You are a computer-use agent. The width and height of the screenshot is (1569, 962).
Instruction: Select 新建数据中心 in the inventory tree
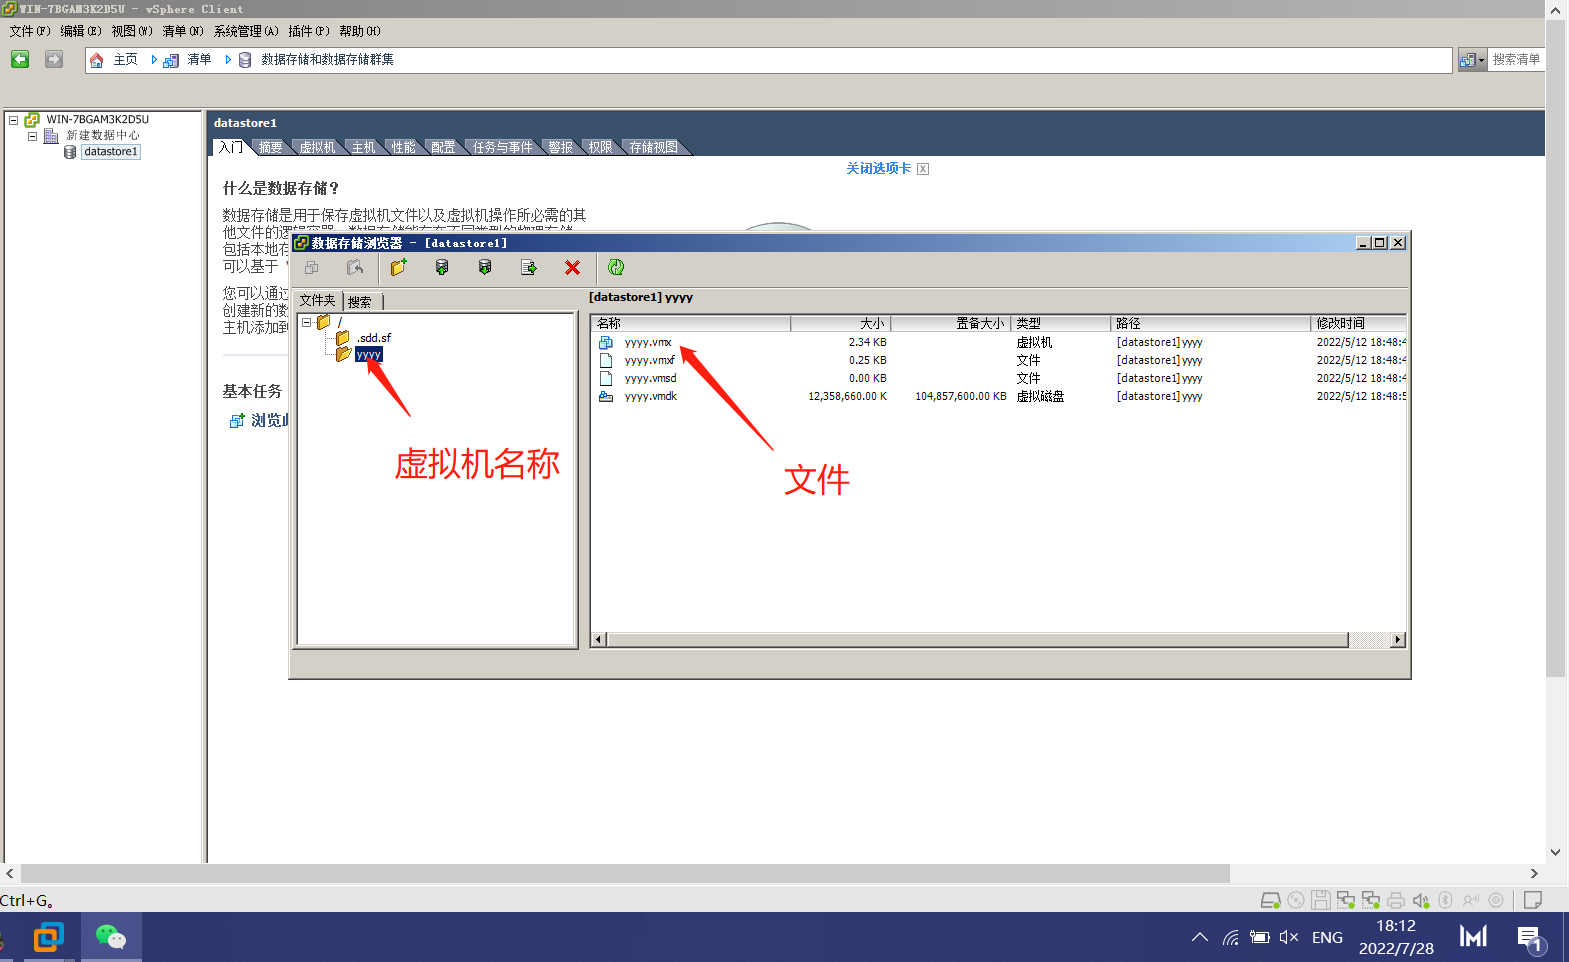(x=103, y=136)
